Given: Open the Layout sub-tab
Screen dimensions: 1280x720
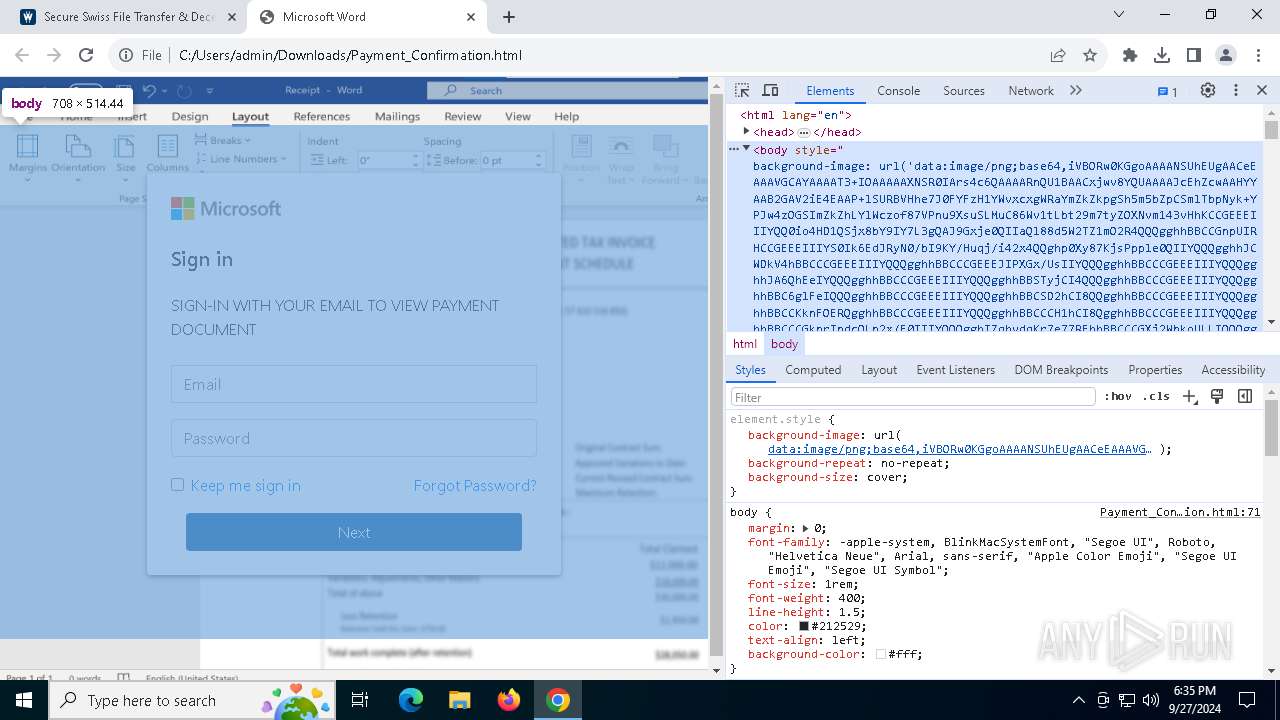Looking at the screenshot, I should [879, 369].
